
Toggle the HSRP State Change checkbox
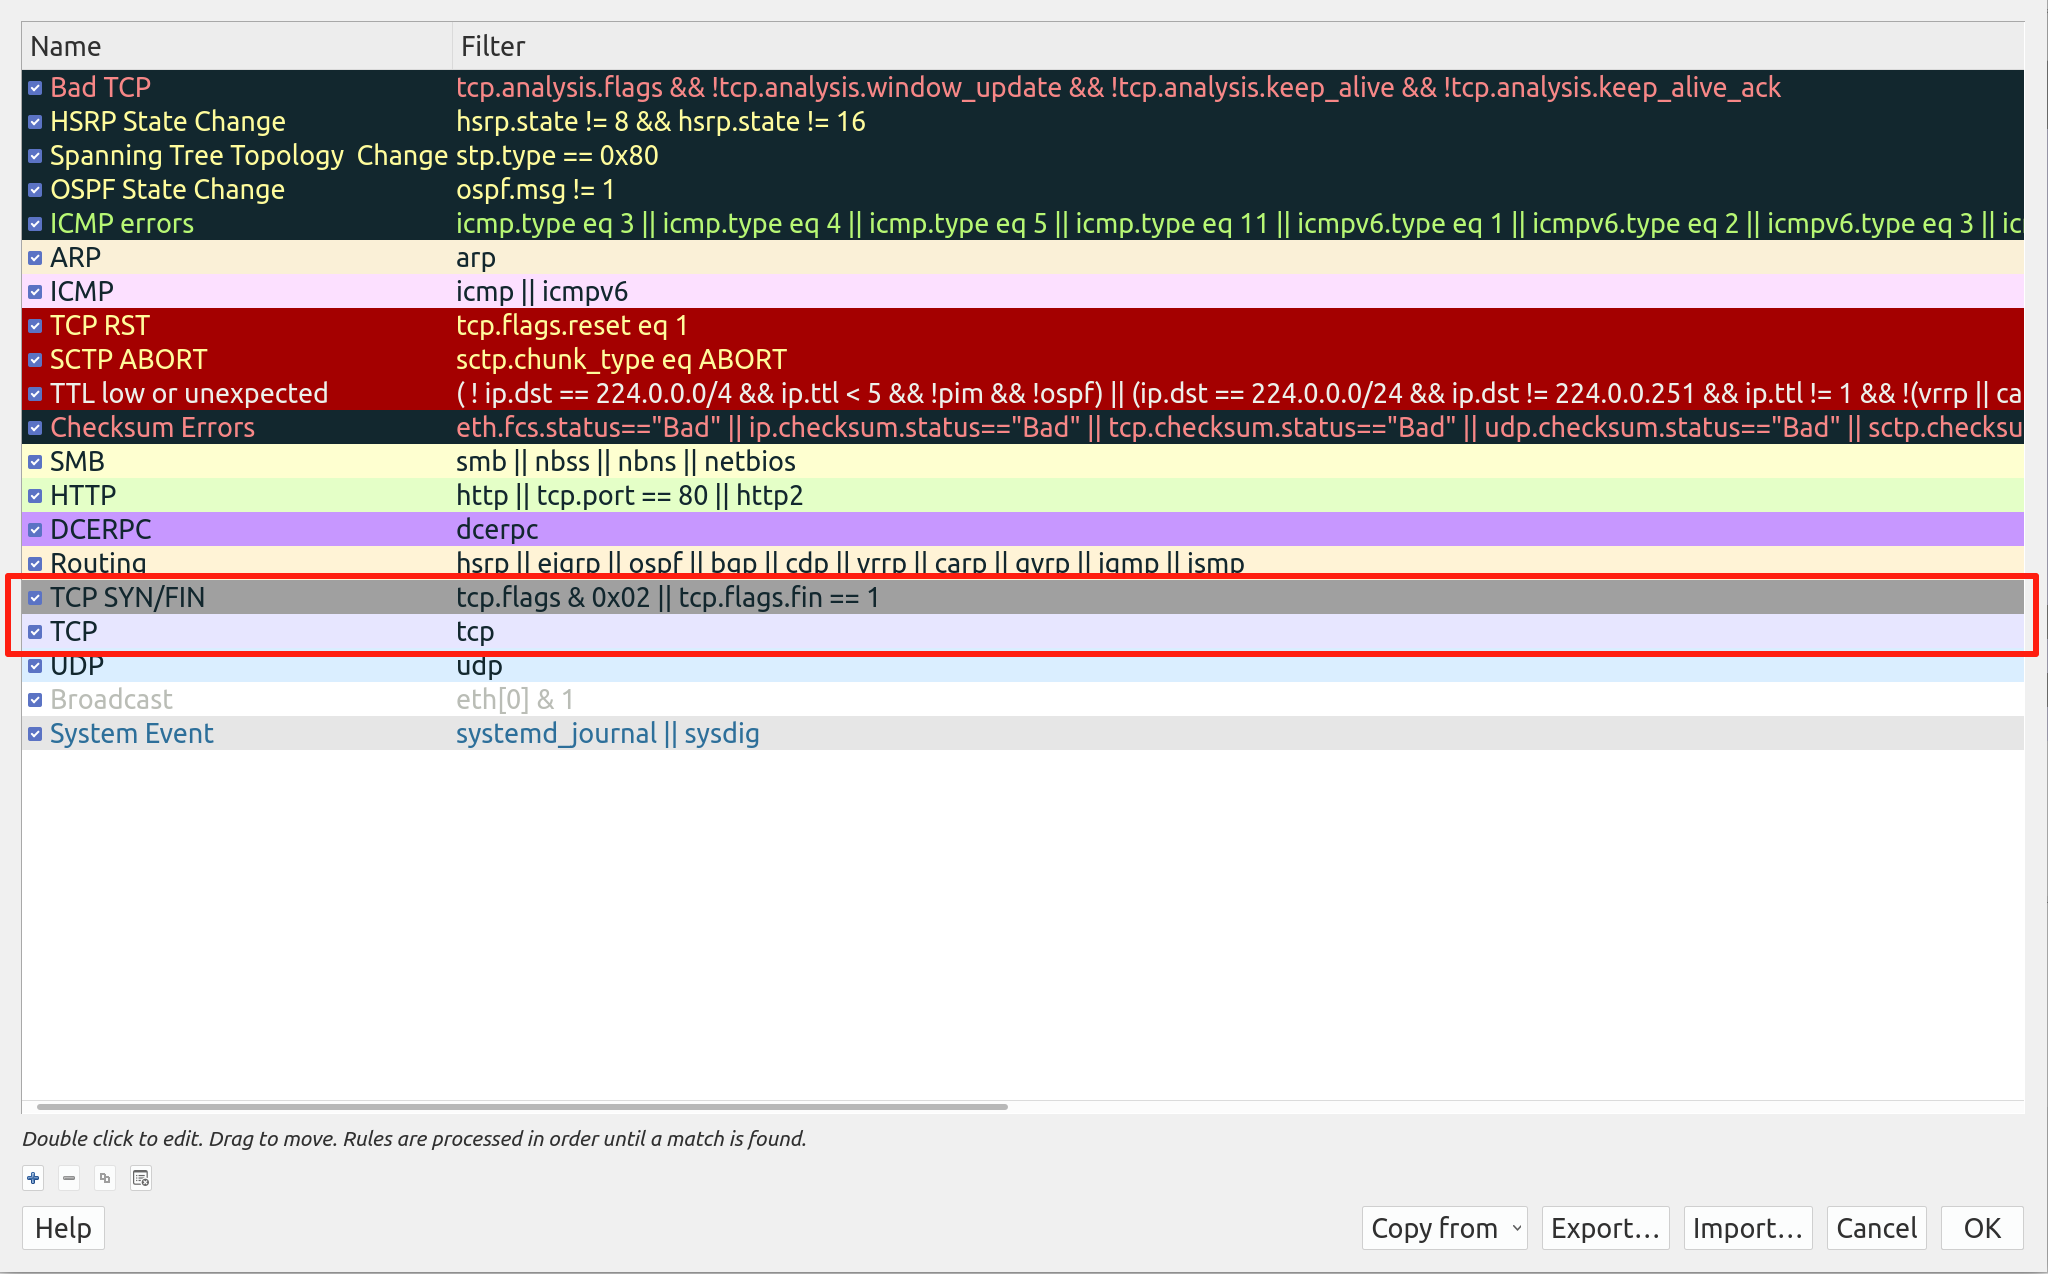pos(35,122)
